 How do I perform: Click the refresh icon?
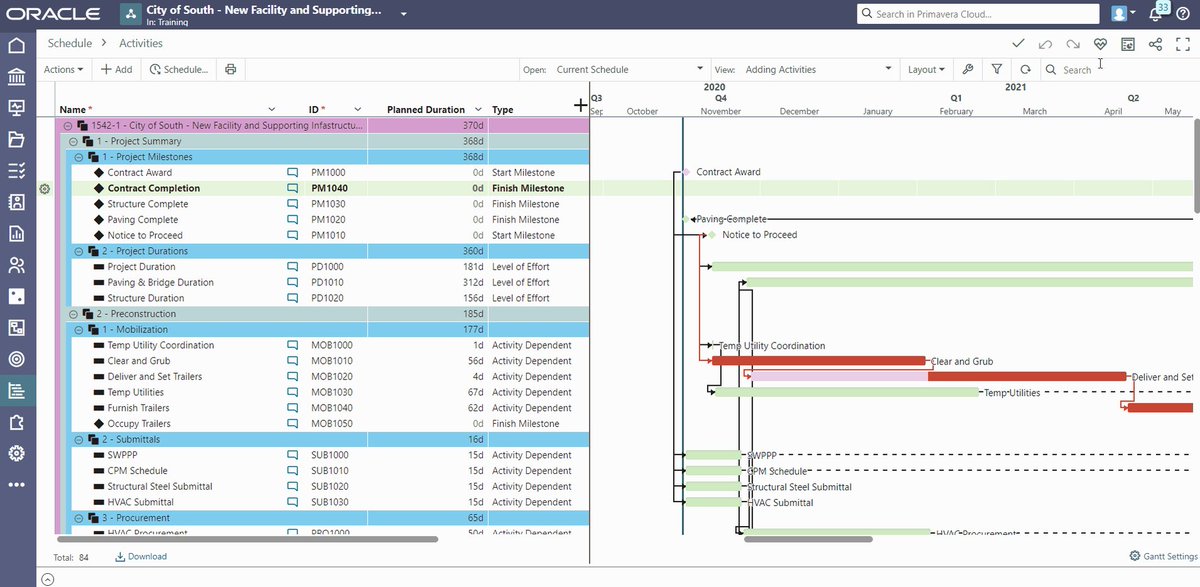tap(1025, 70)
